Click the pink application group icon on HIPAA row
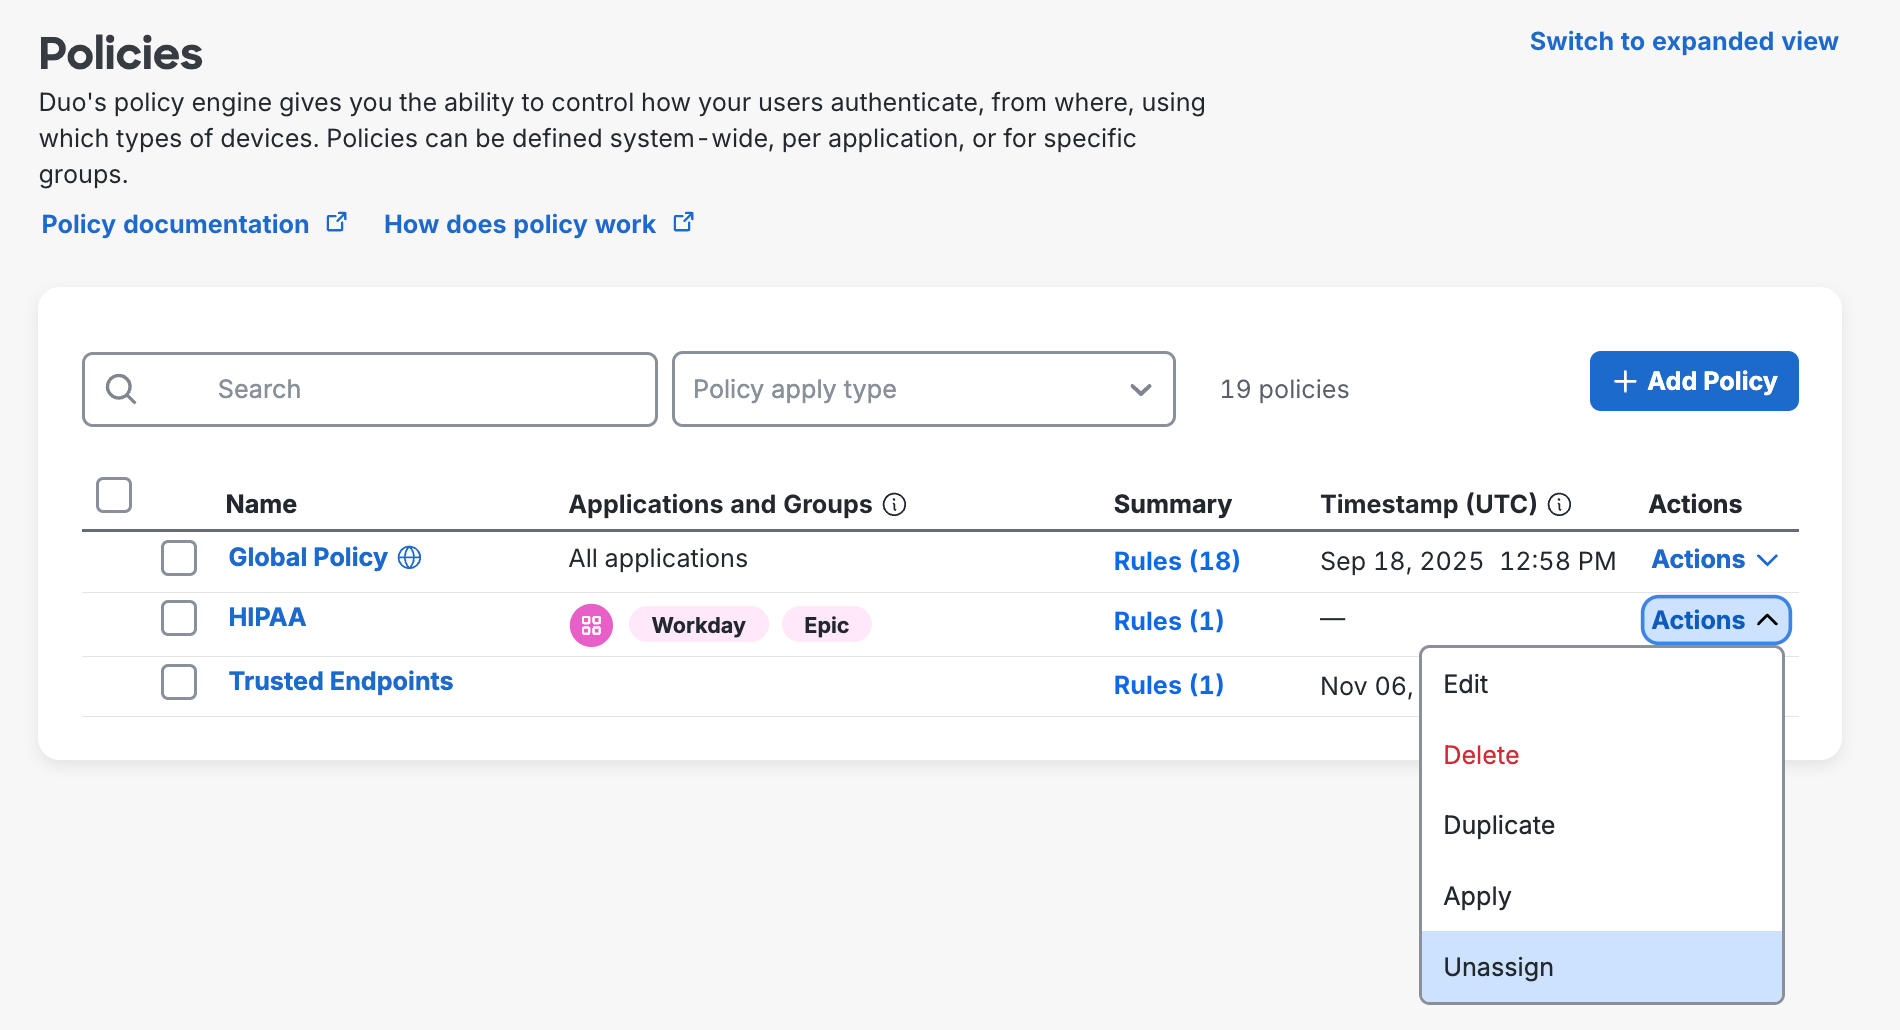This screenshot has height=1030, width=1900. click(x=591, y=624)
